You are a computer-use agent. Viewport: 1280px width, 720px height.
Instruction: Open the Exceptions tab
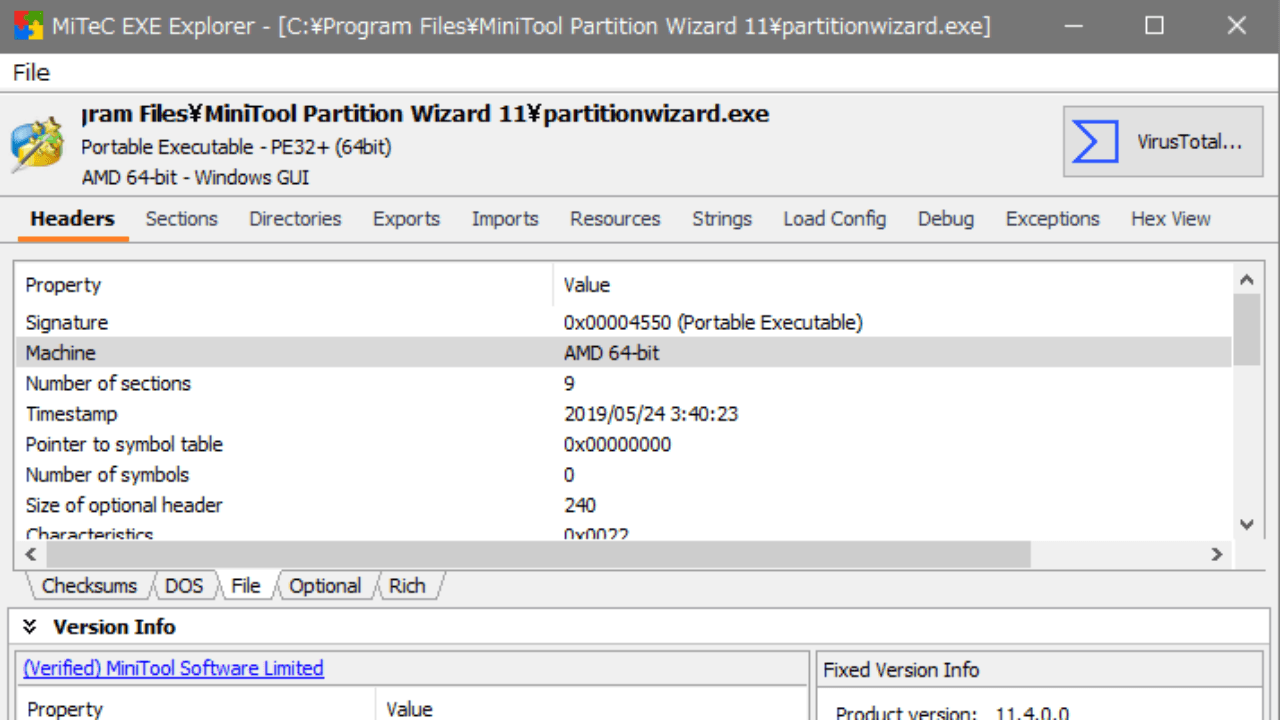pos(1052,219)
